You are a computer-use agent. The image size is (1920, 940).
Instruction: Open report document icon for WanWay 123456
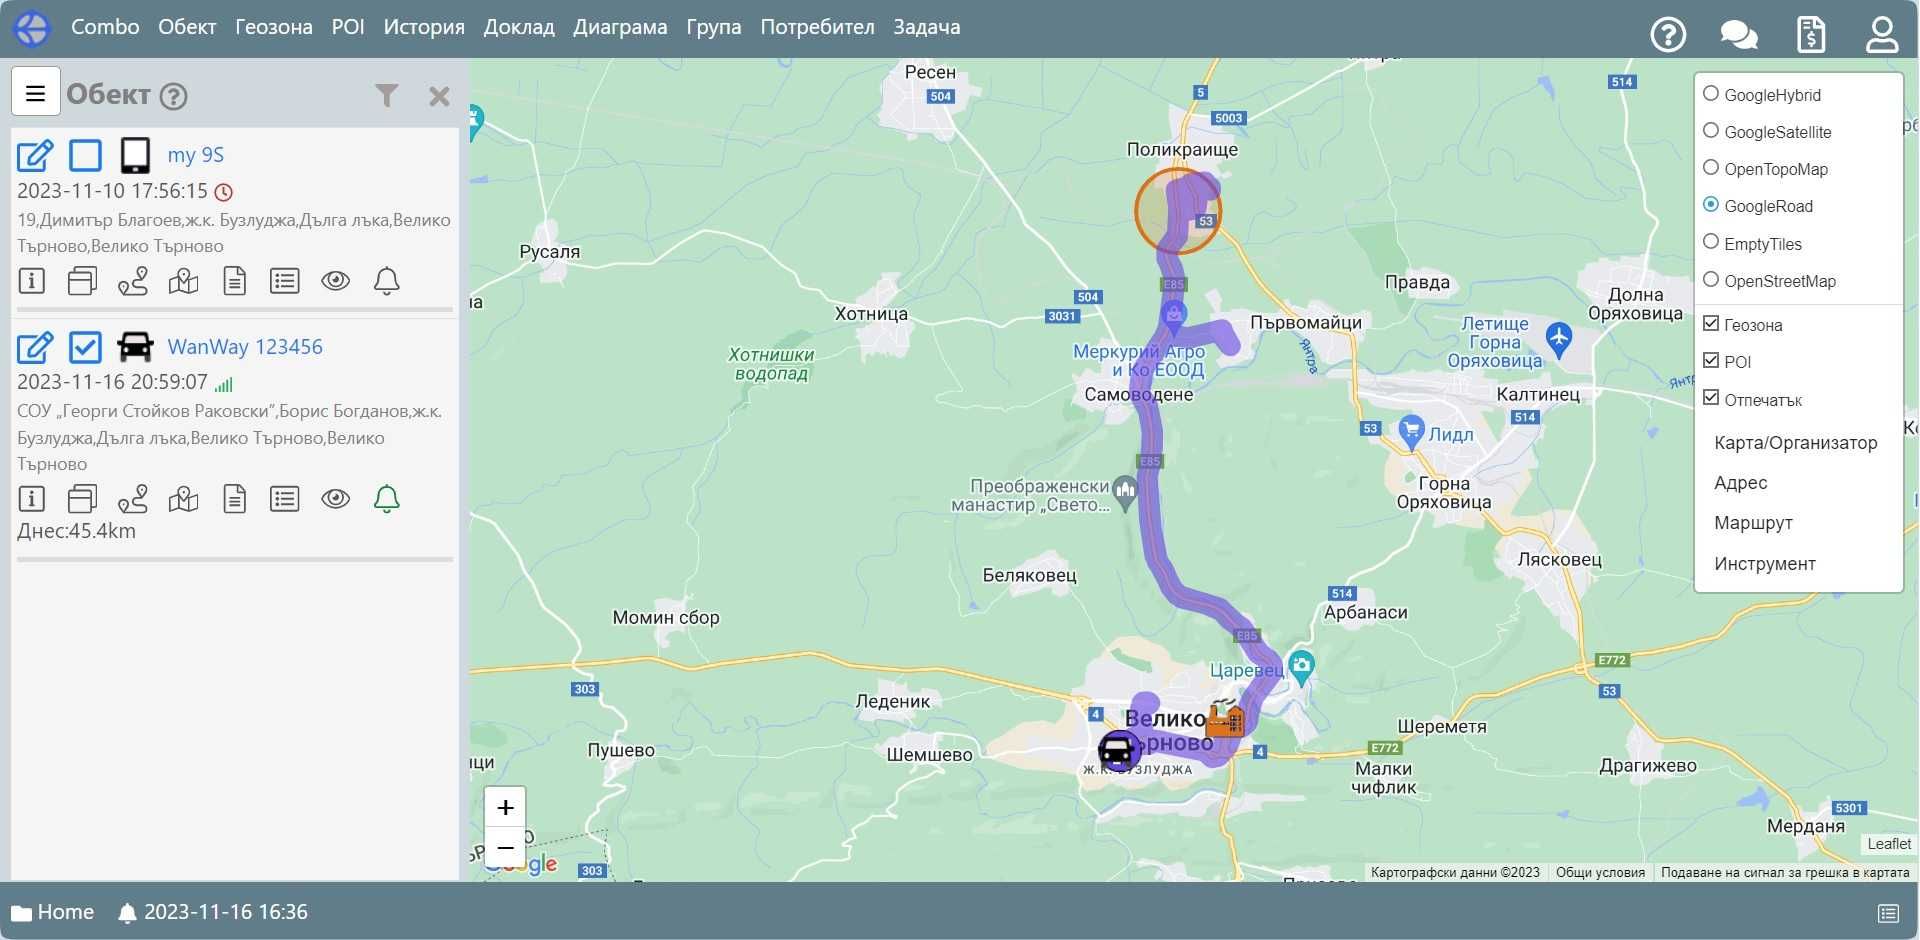click(x=234, y=498)
